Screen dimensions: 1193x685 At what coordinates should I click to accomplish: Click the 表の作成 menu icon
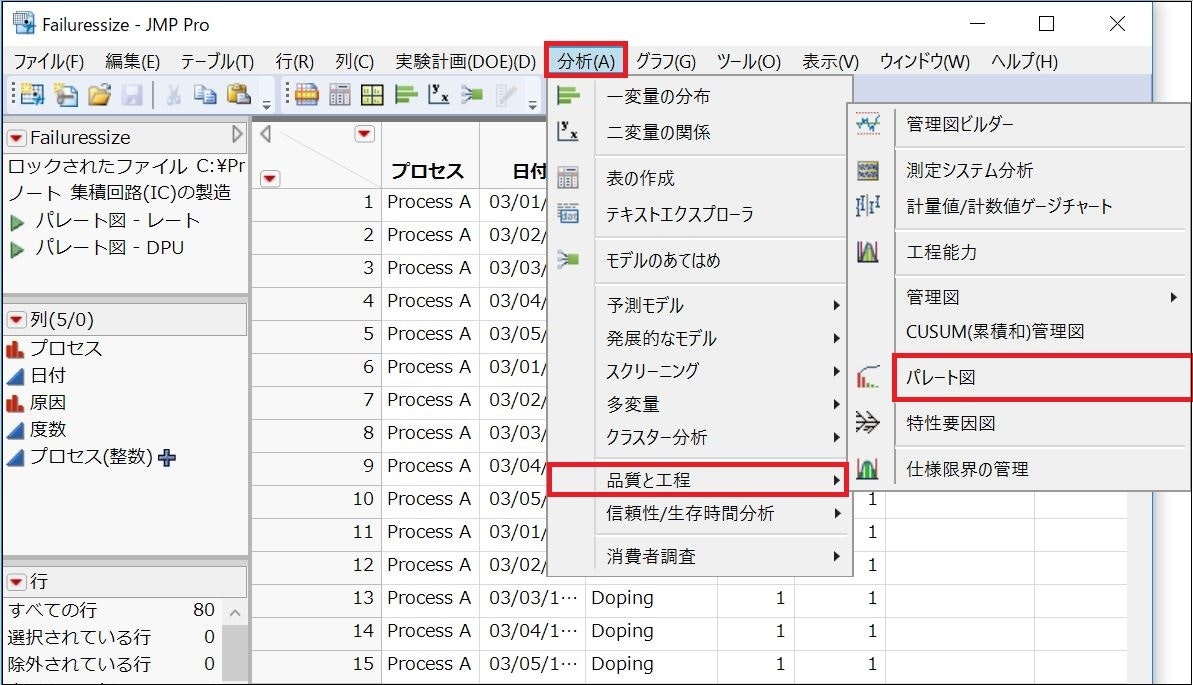coord(568,177)
